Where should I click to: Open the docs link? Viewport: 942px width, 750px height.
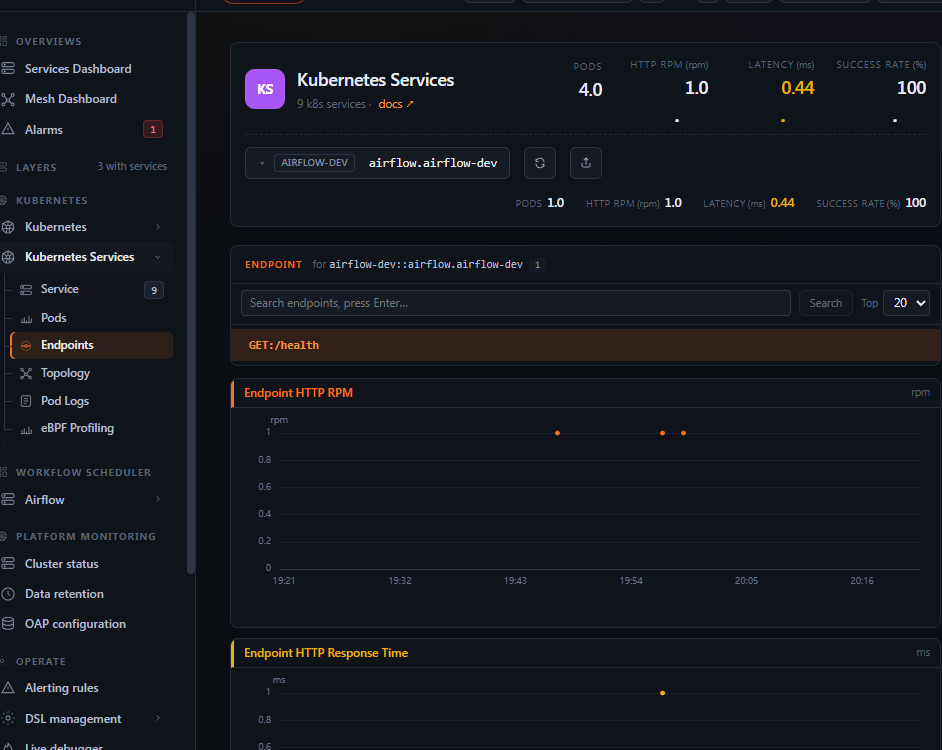point(396,104)
